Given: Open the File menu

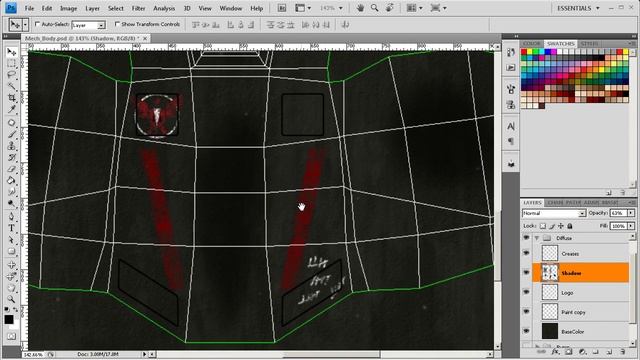Looking at the screenshot, I should tap(29, 8).
